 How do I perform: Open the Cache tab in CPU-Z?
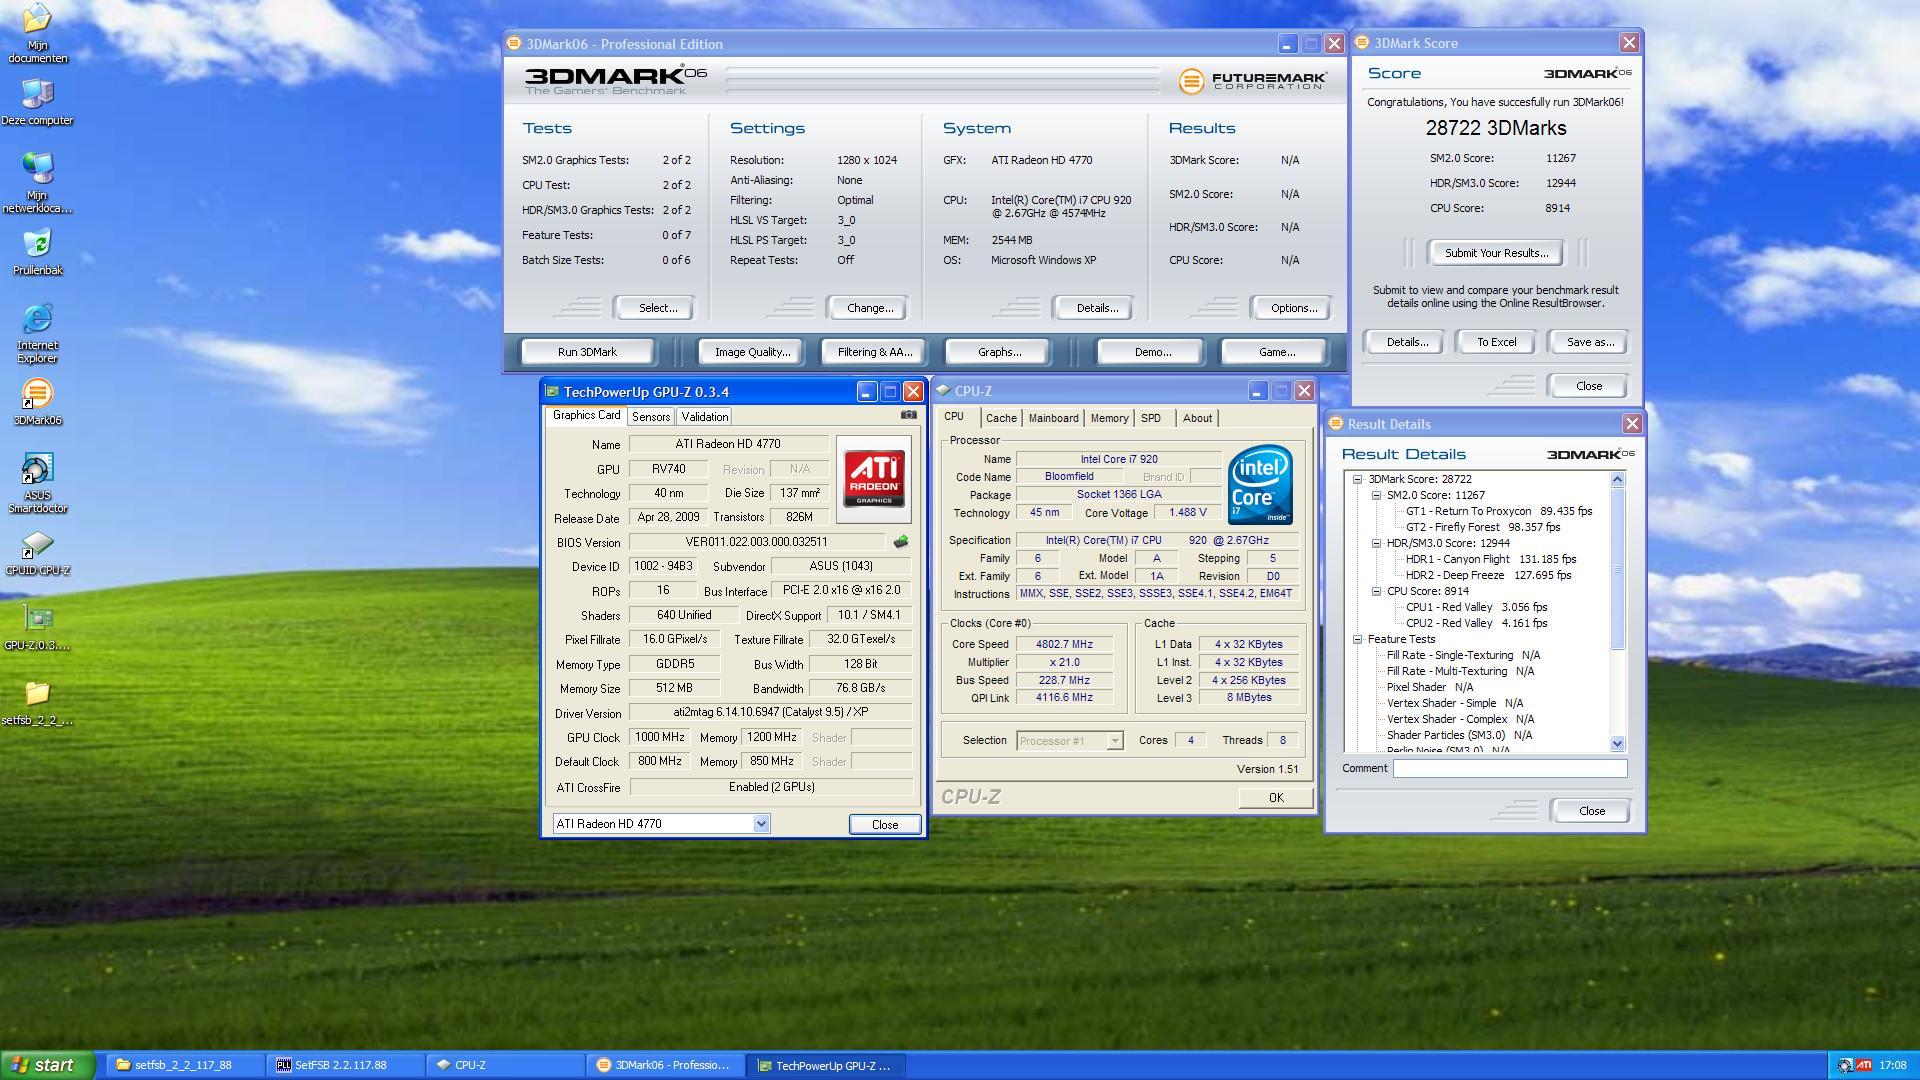point(1001,418)
